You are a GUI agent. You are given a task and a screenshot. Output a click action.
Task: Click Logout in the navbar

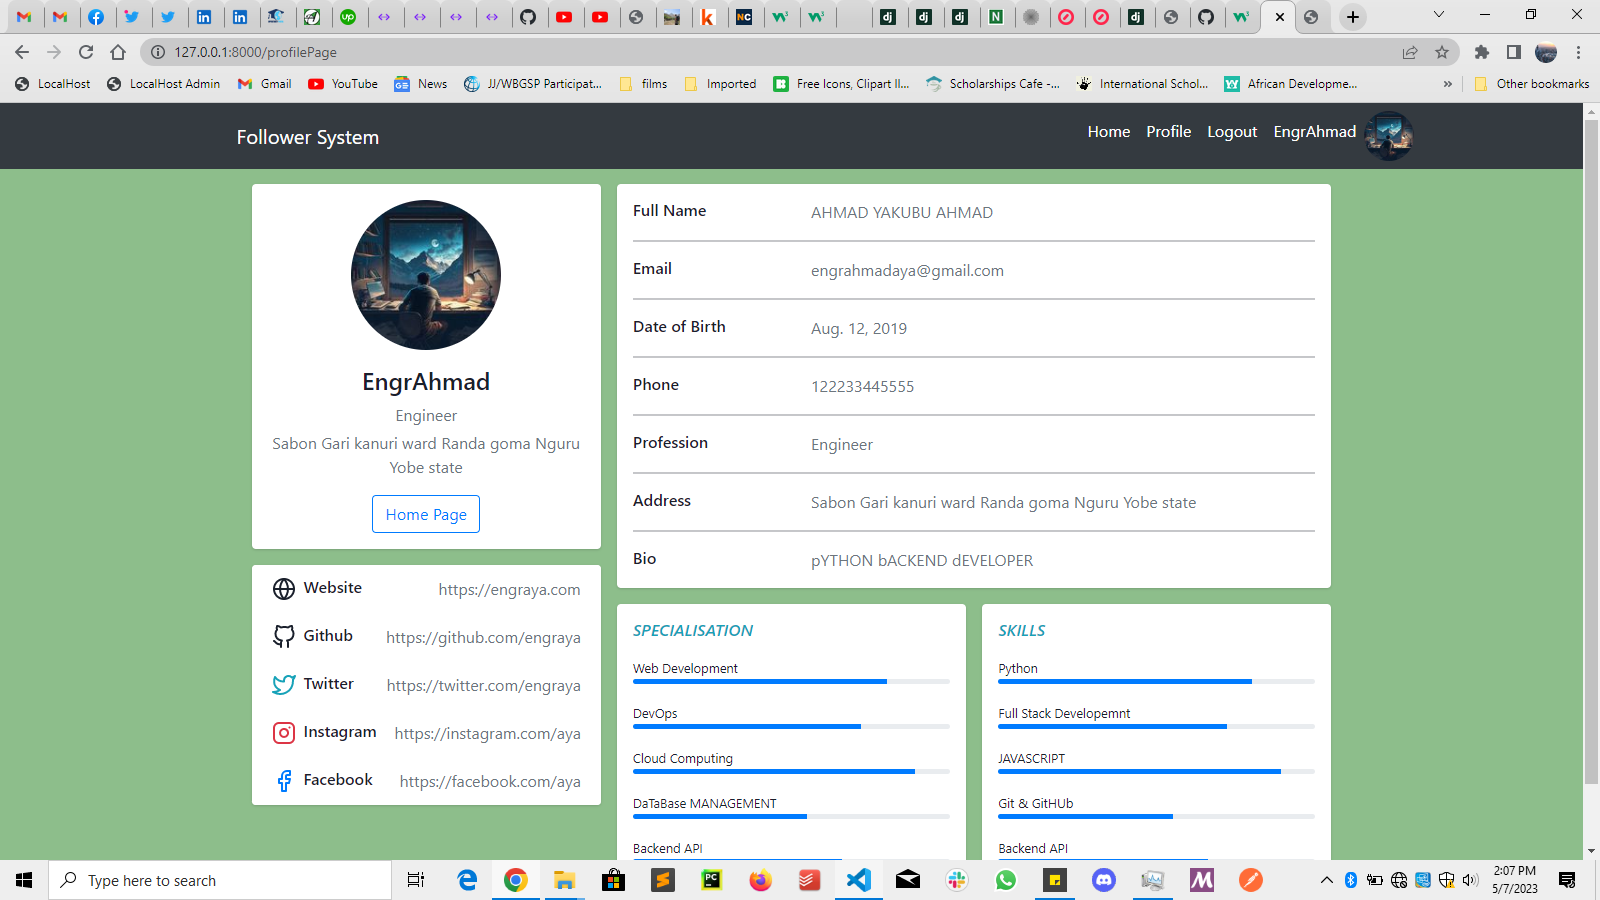click(x=1232, y=131)
